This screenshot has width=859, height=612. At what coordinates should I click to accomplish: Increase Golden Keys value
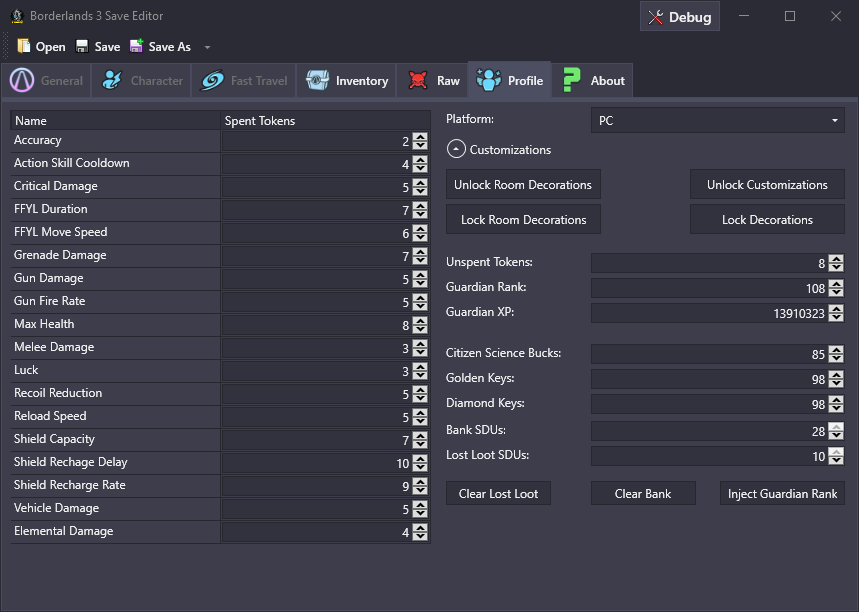(835, 375)
